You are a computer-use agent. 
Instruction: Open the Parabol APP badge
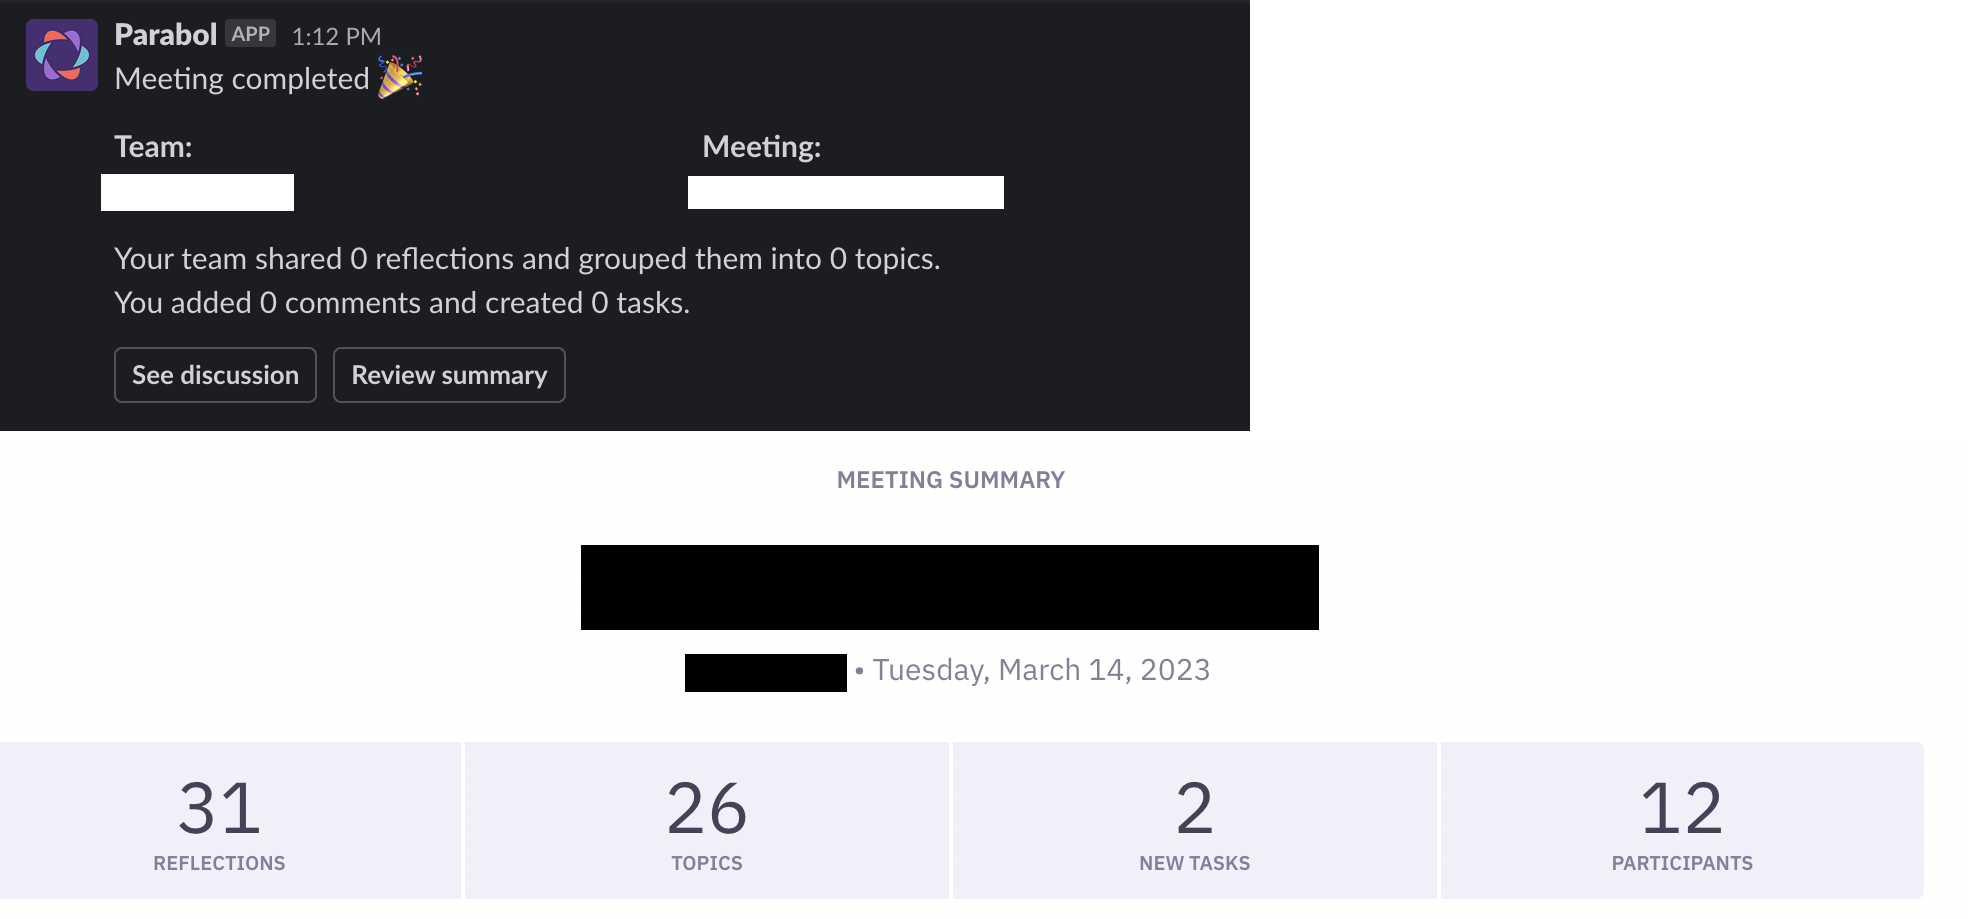pyautogui.click(x=250, y=33)
